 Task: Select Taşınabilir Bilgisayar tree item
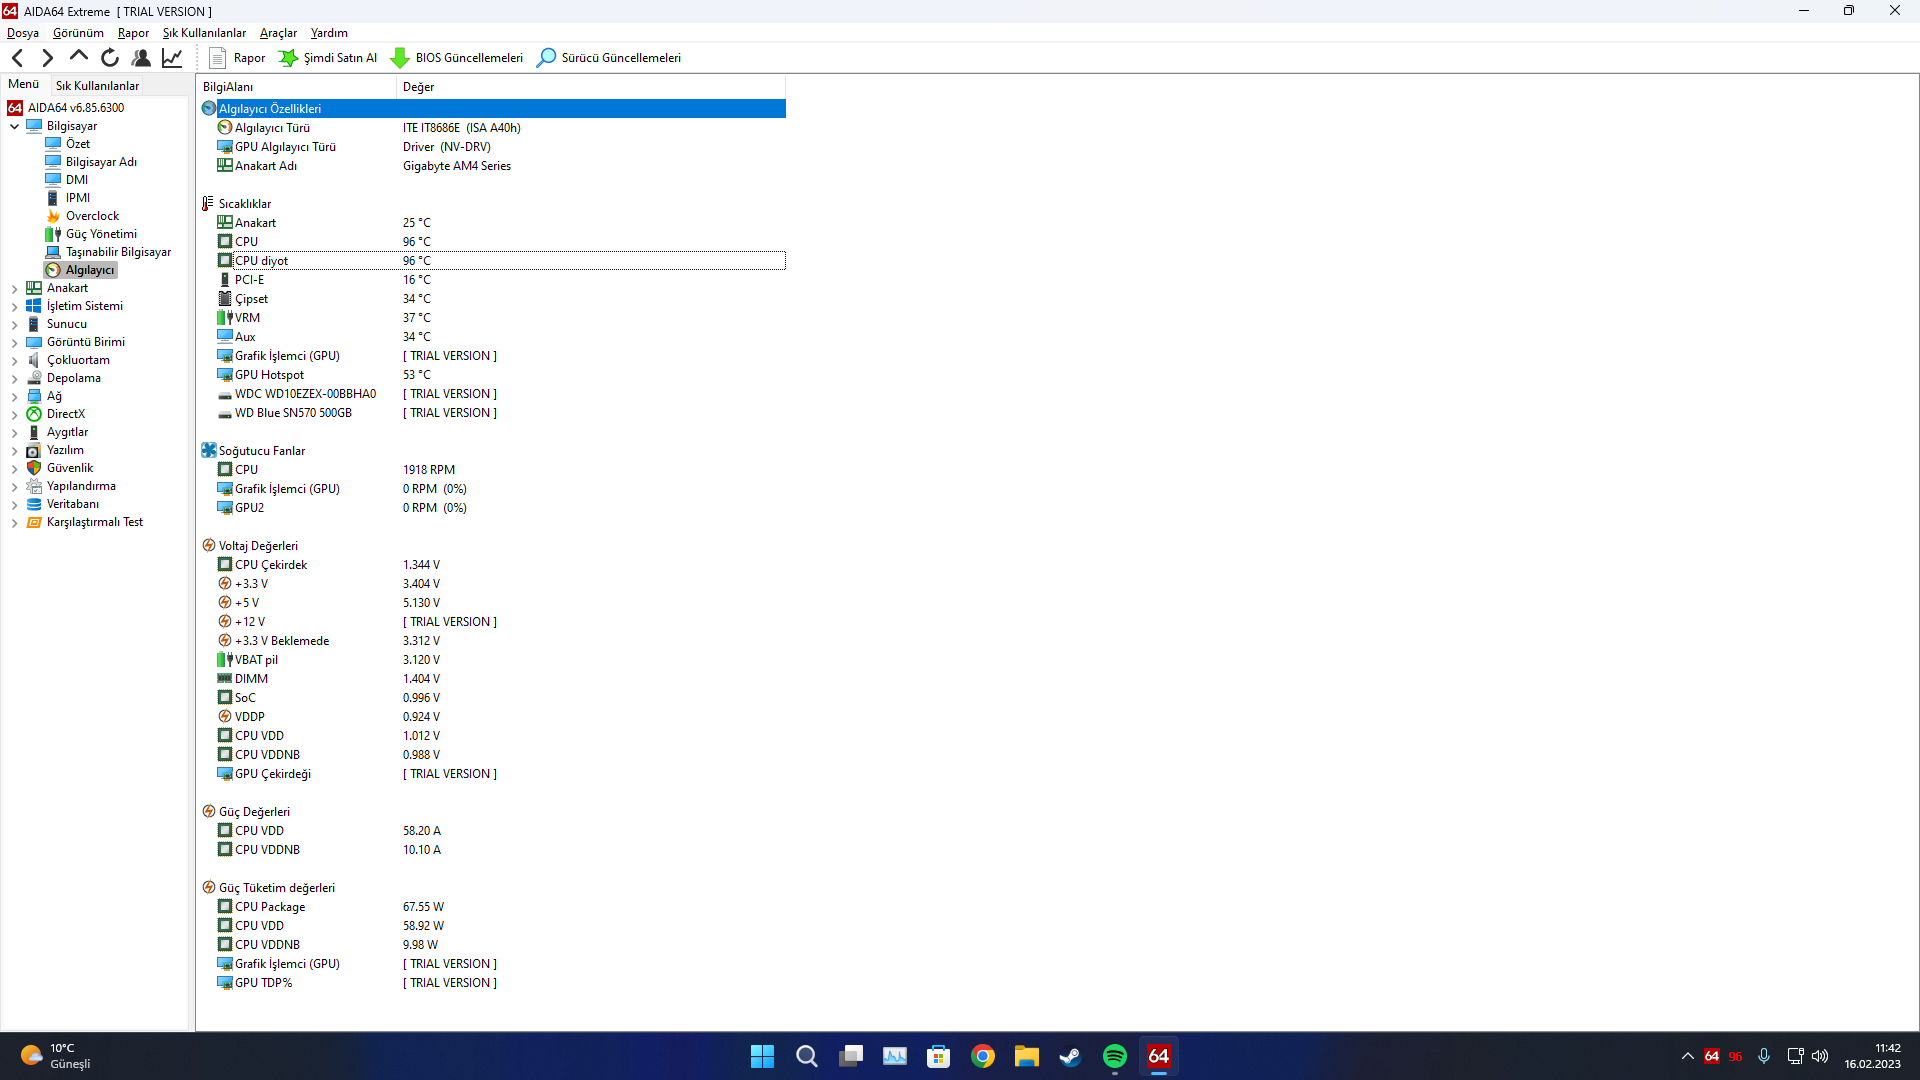118,252
